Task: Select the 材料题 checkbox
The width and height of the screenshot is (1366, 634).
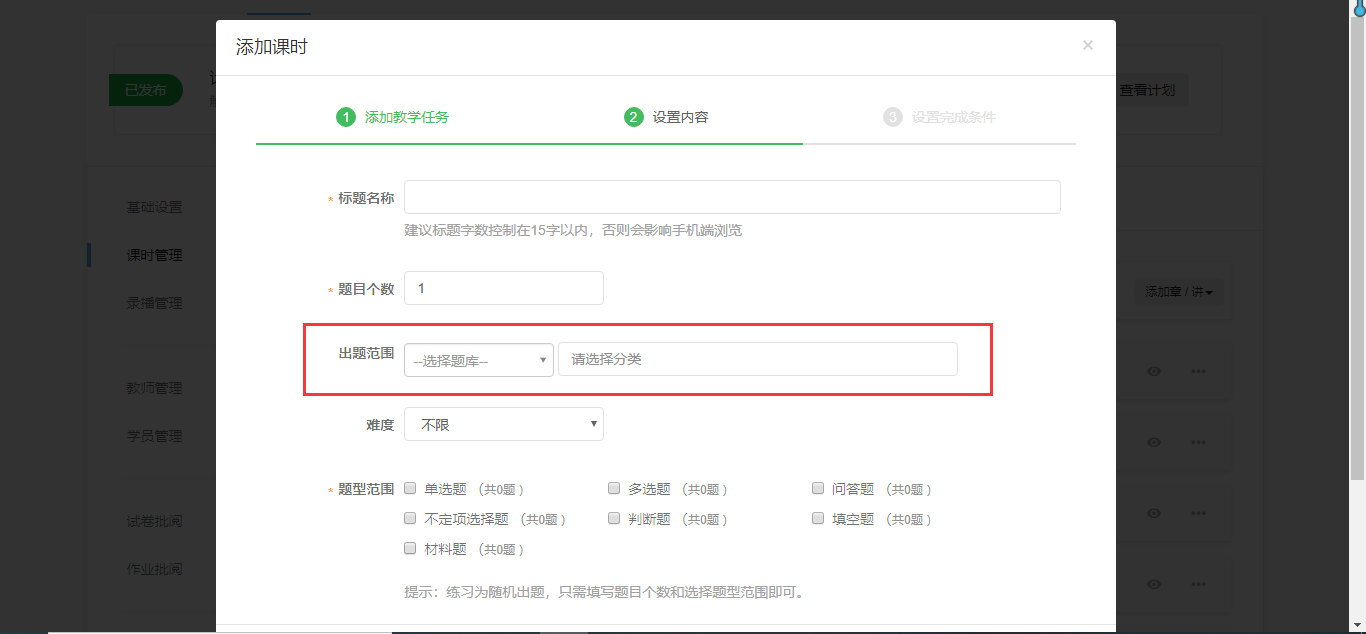Action: (x=410, y=549)
